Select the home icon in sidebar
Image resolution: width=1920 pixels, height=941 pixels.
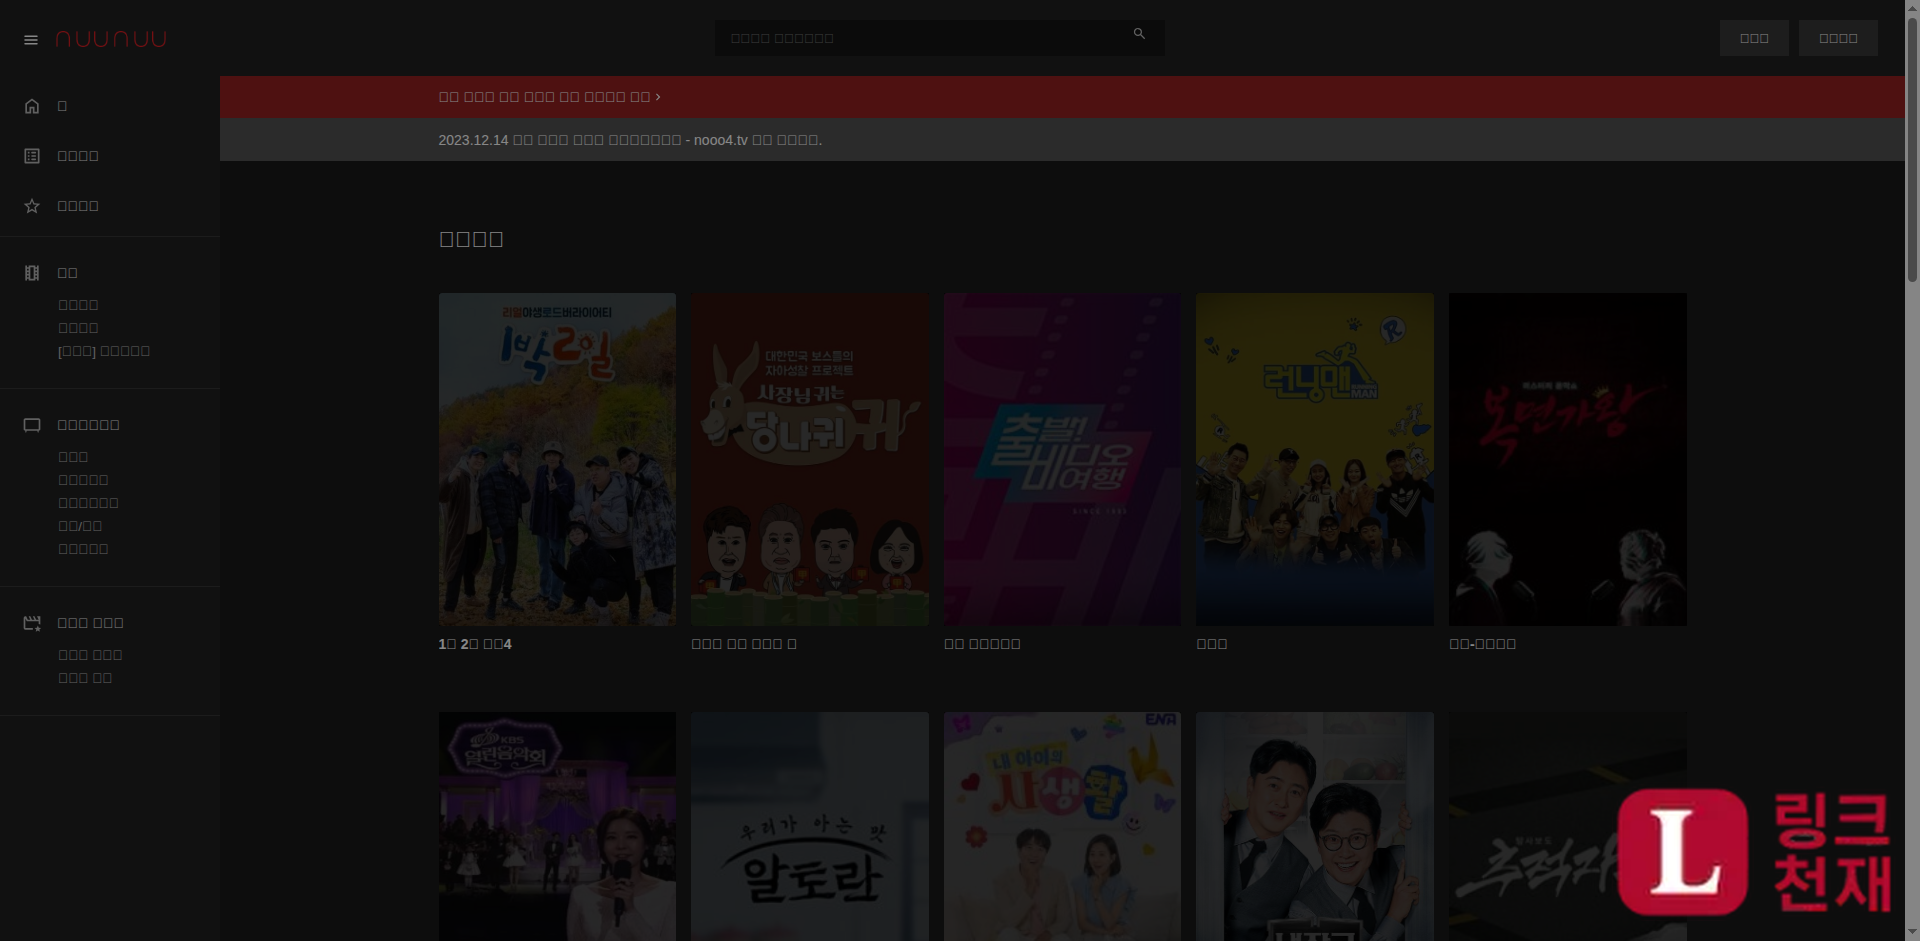pyautogui.click(x=32, y=106)
